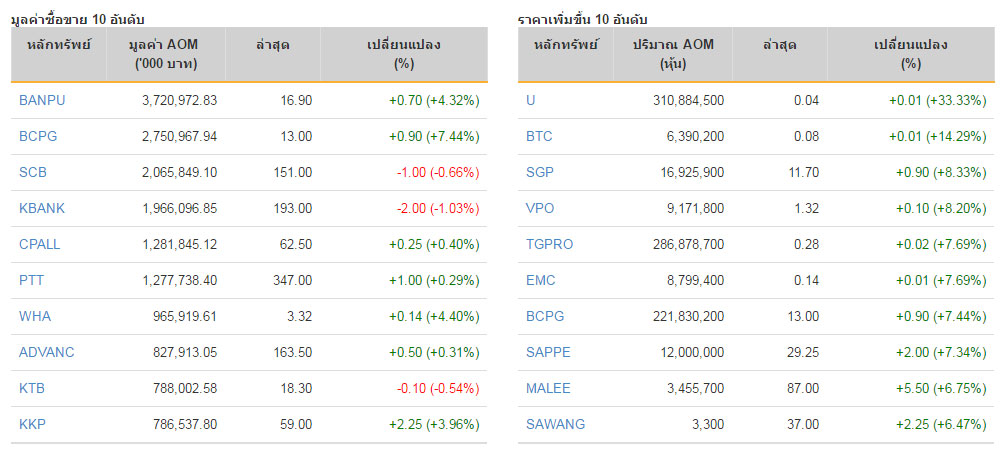Click the มูลค่า AOM column header
Viewport: 1002px width, 456px height.
(x=165, y=54)
